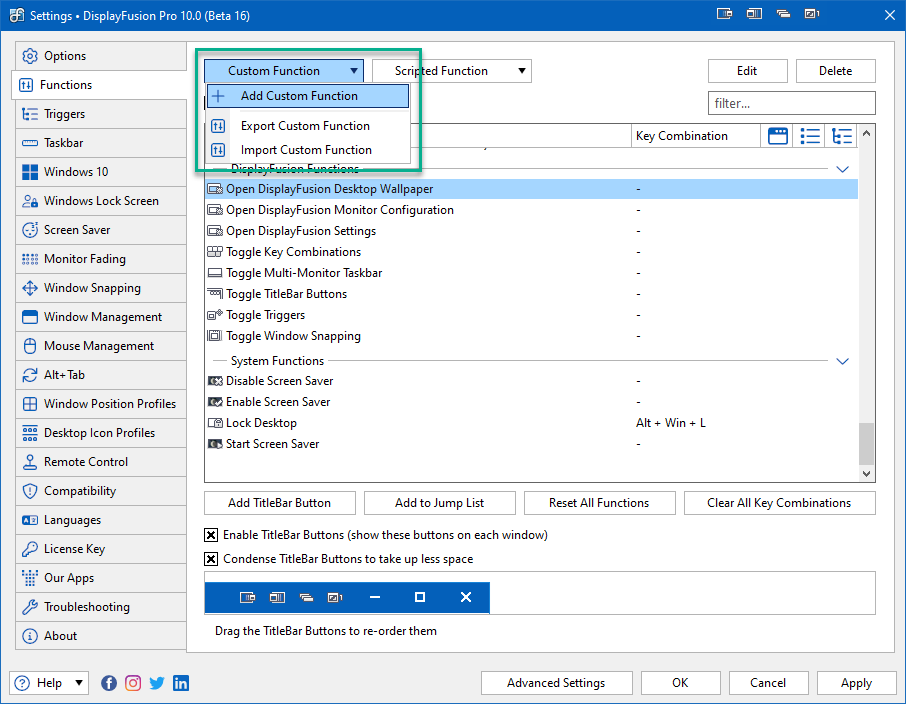
Task: Open the Help dropdown button
Action: (x=49, y=683)
